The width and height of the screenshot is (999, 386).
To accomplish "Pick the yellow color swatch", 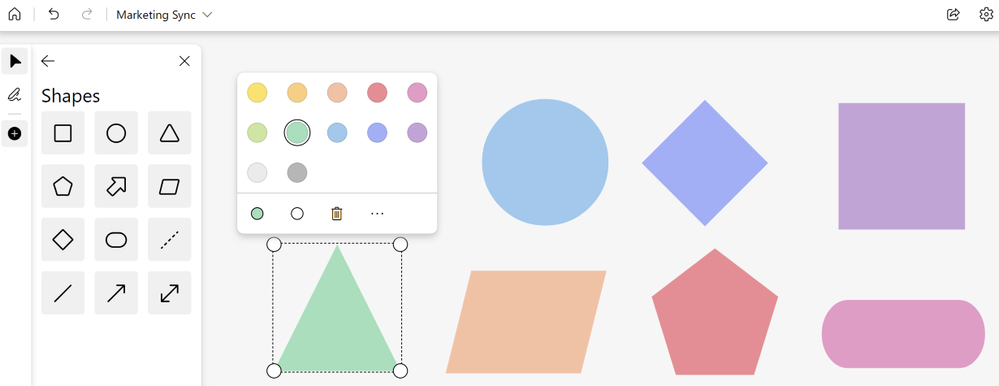I will 257,93.
